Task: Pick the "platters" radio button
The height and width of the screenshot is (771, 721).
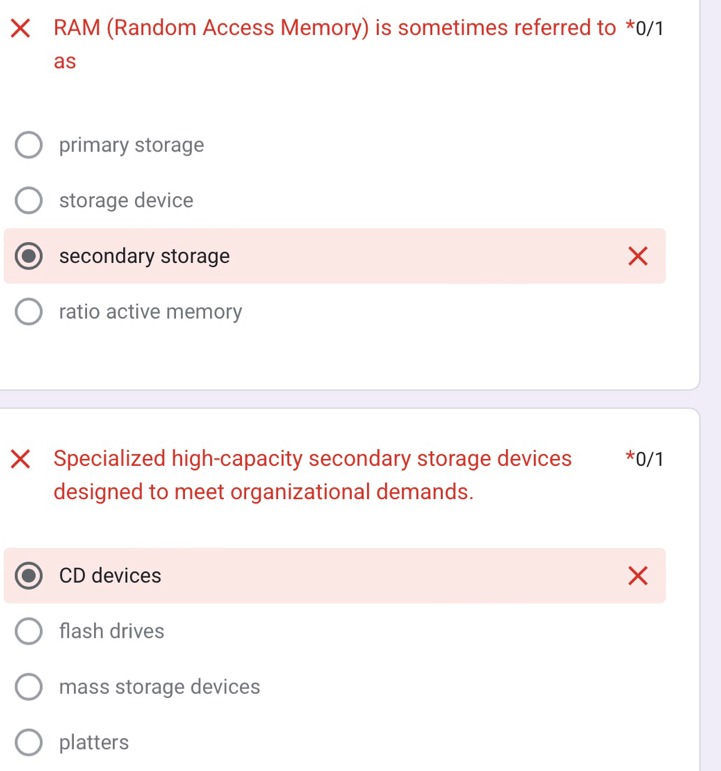Action: tap(29, 742)
